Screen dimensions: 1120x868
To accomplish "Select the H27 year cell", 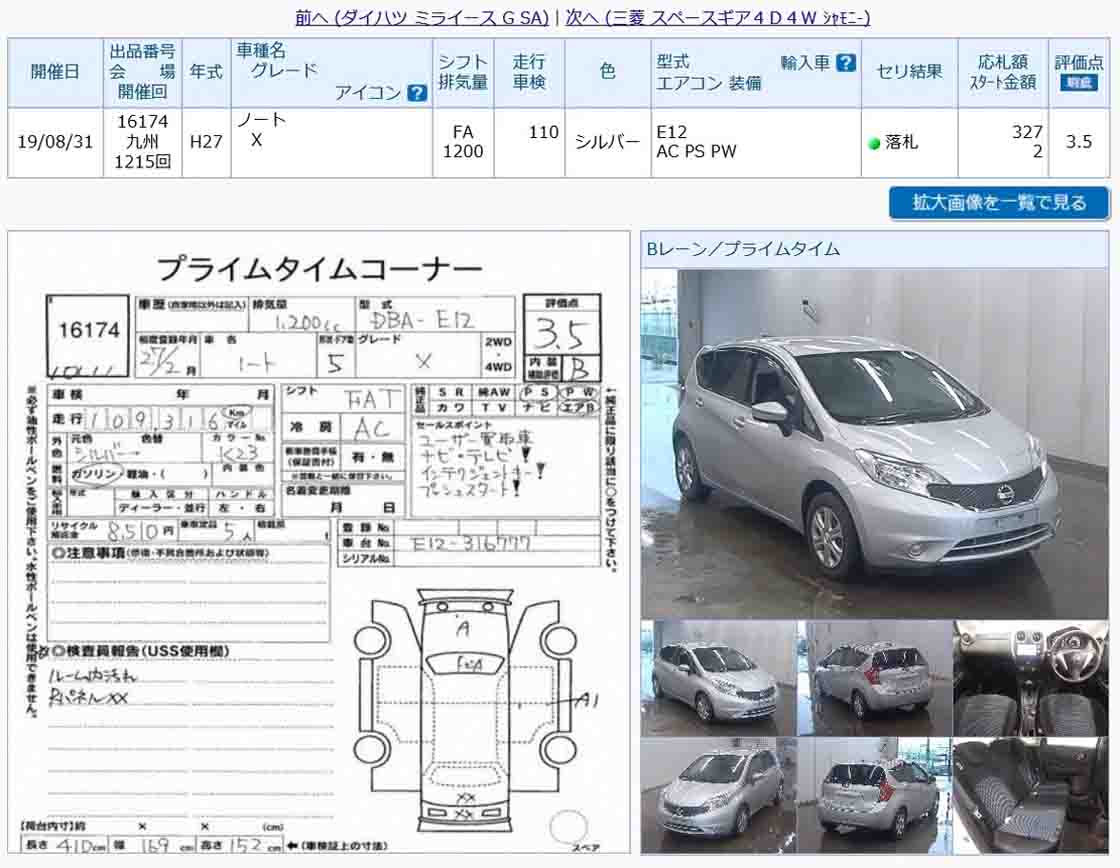I will tap(206, 141).
